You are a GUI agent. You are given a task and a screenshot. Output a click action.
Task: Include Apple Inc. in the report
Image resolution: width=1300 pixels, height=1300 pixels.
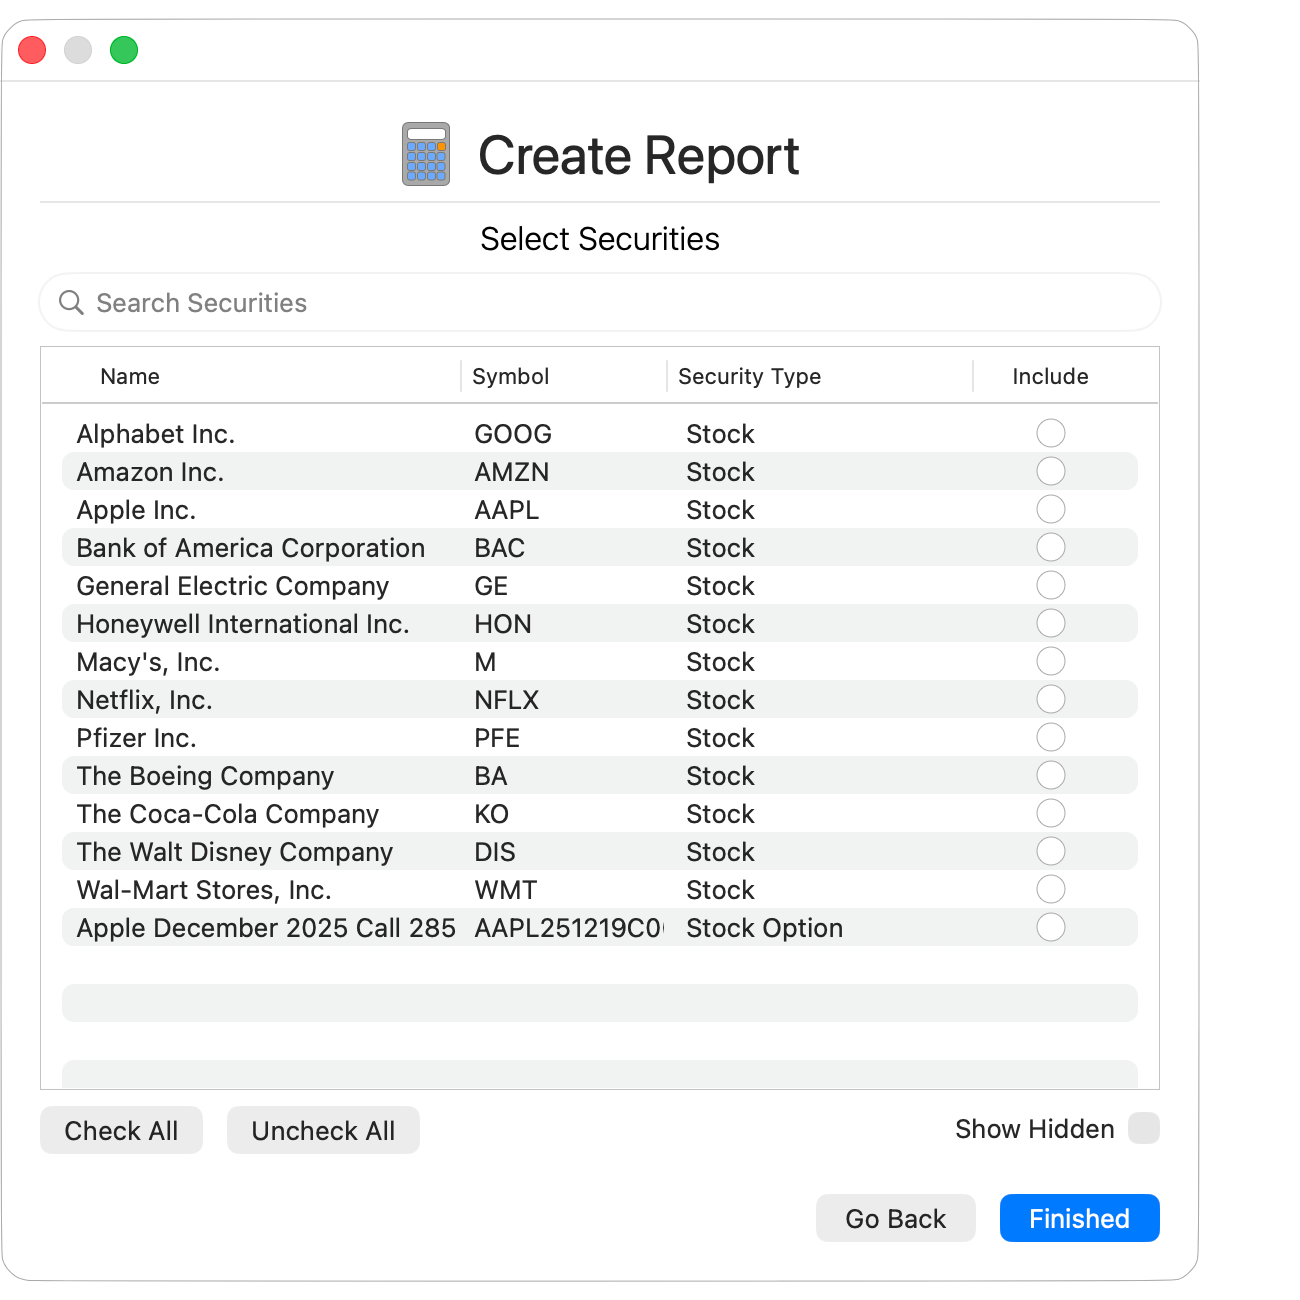[1050, 509]
